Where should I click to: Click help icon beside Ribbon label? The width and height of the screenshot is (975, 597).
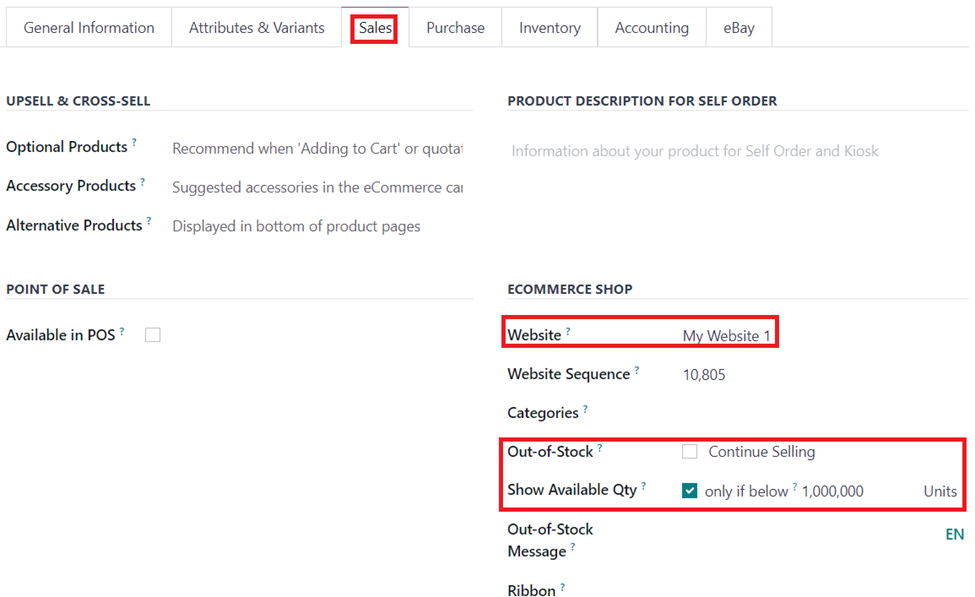tap(562, 586)
